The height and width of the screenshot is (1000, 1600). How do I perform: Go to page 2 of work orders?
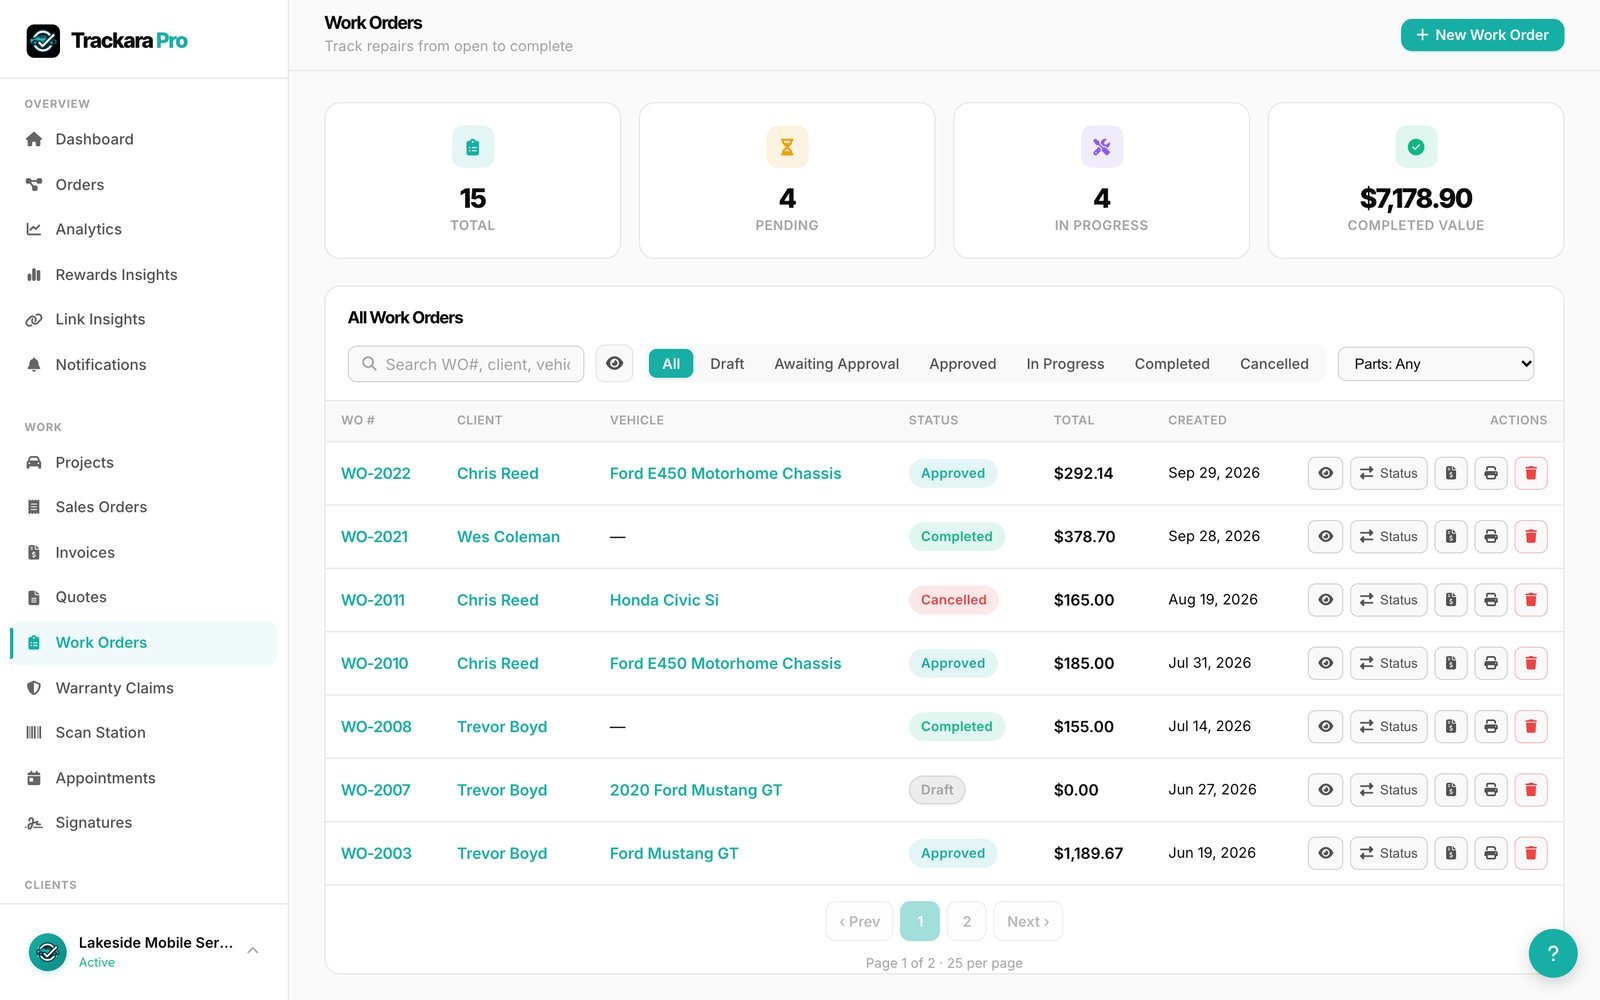[966, 921]
